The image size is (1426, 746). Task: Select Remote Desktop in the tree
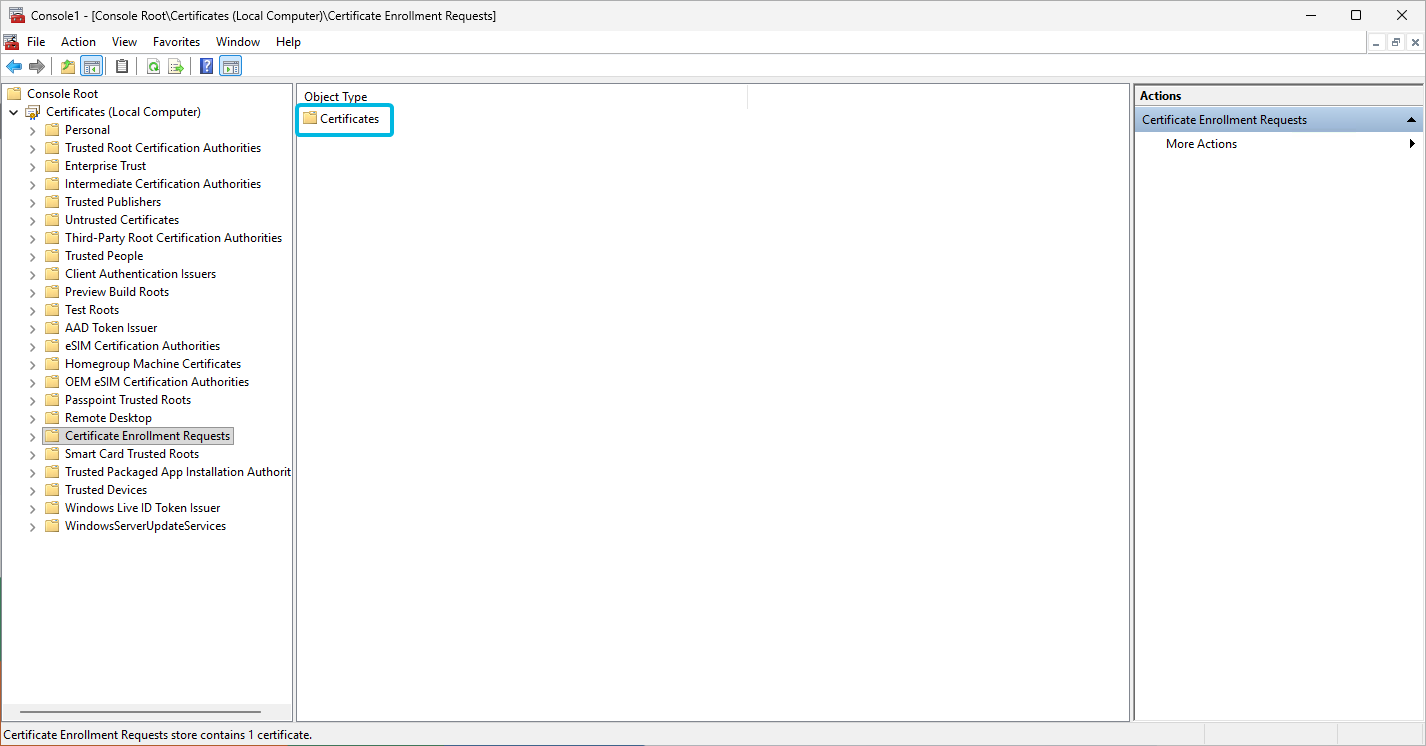pyautogui.click(x=108, y=418)
